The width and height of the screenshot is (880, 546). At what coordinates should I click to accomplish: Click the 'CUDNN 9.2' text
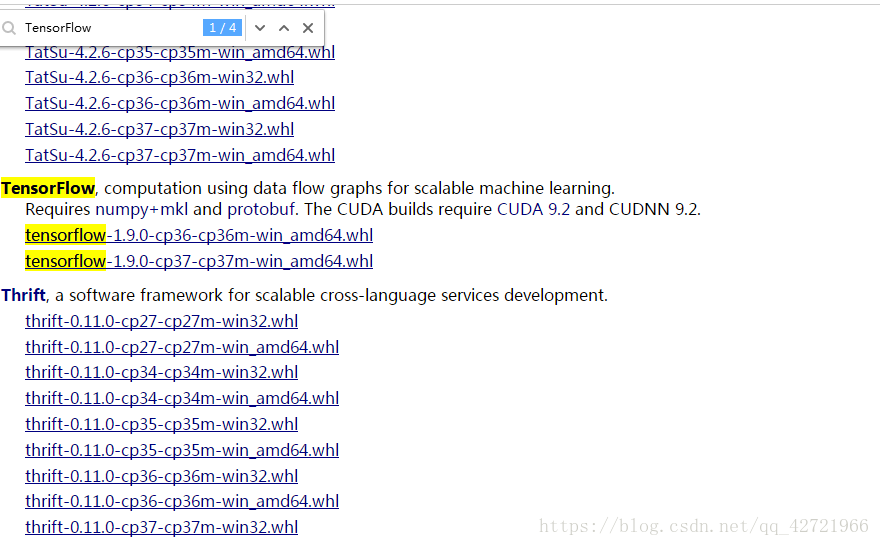[x=653, y=209]
